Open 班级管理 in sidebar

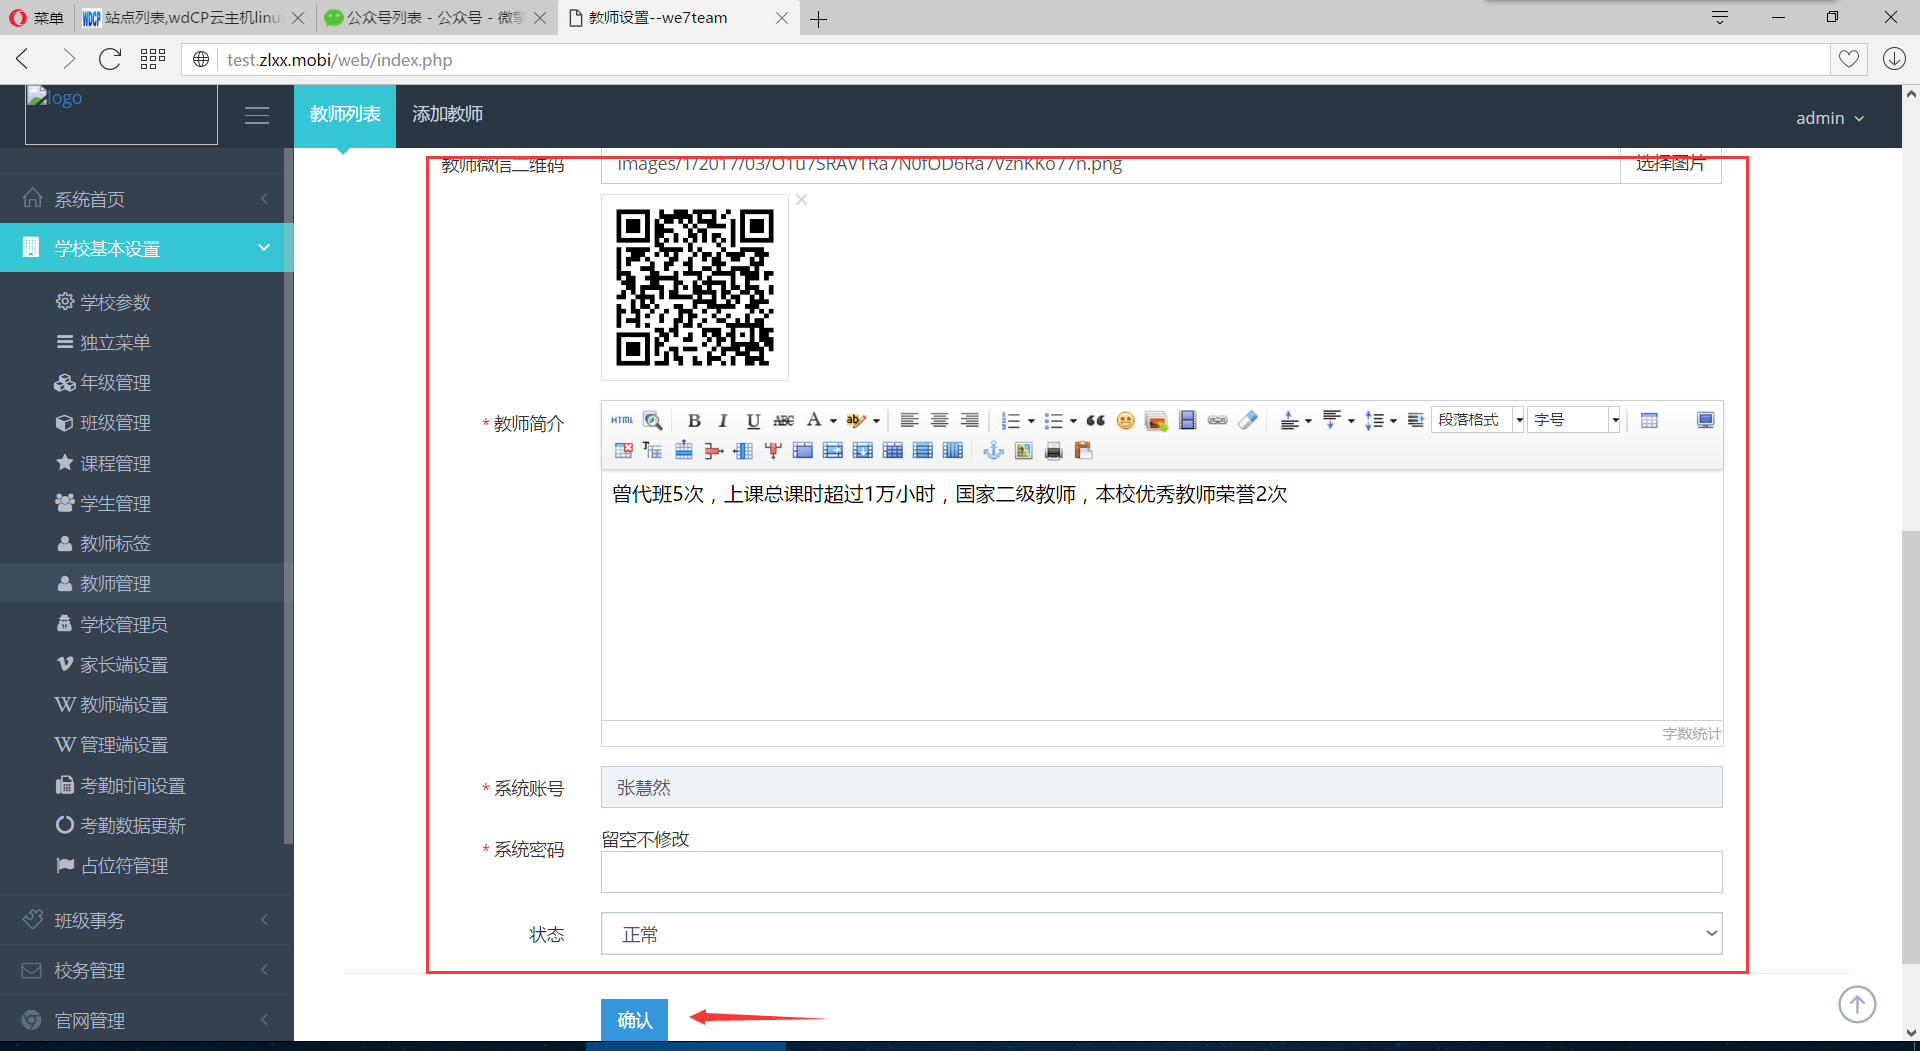(x=115, y=423)
